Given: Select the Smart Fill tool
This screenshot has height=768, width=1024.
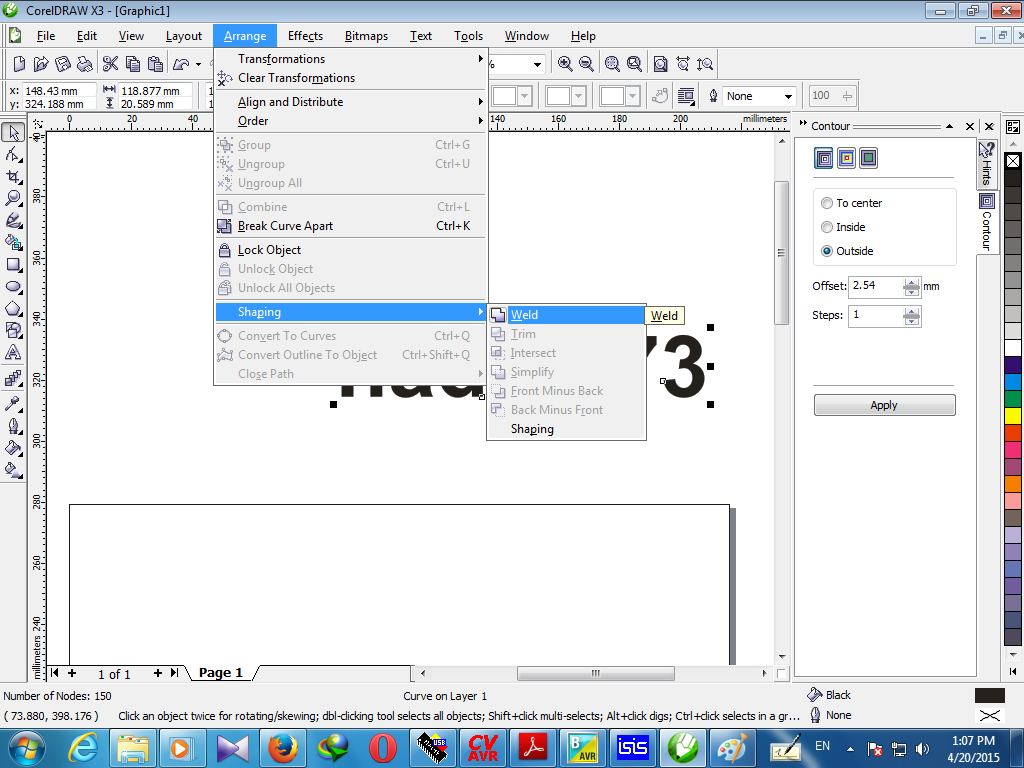Looking at the screenshot, I should click(x=13, y=243).
